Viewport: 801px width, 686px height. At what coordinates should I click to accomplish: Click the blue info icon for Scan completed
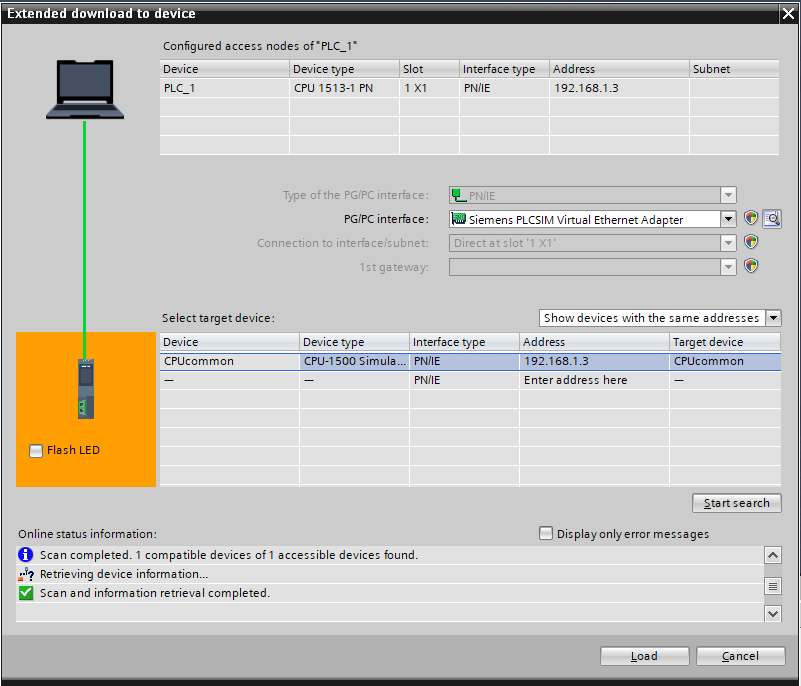tap(26, 554)
